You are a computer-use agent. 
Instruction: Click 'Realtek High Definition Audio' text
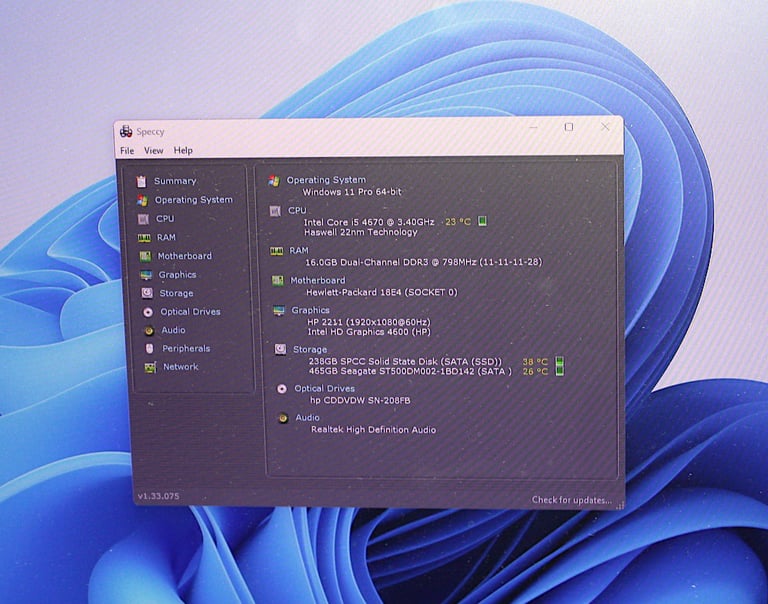[373, 430]
